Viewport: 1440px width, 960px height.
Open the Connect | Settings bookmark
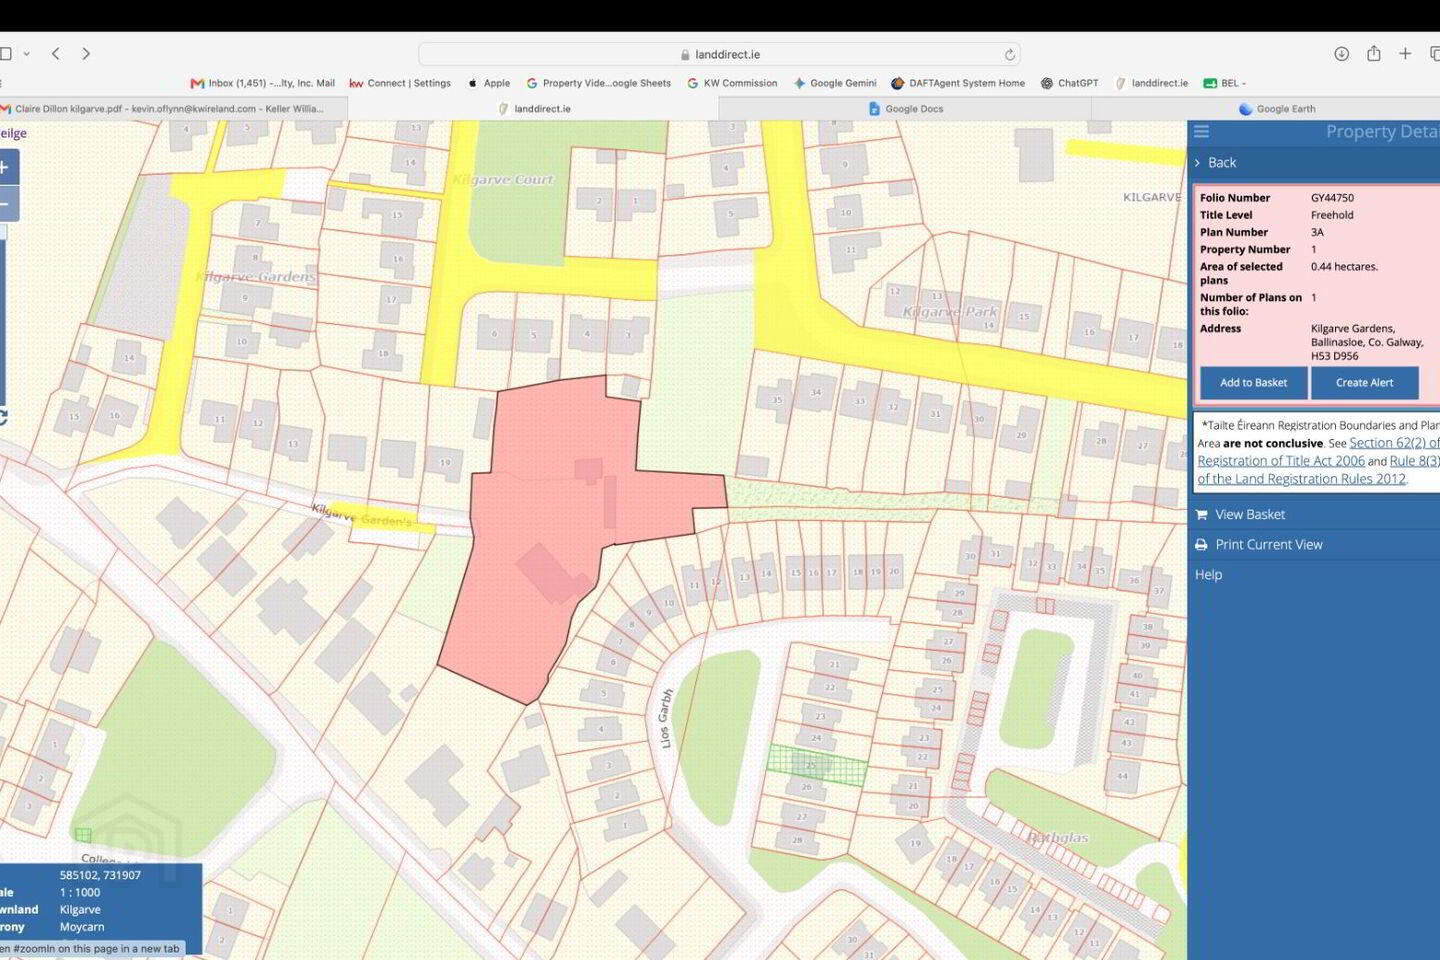[400, 83]
